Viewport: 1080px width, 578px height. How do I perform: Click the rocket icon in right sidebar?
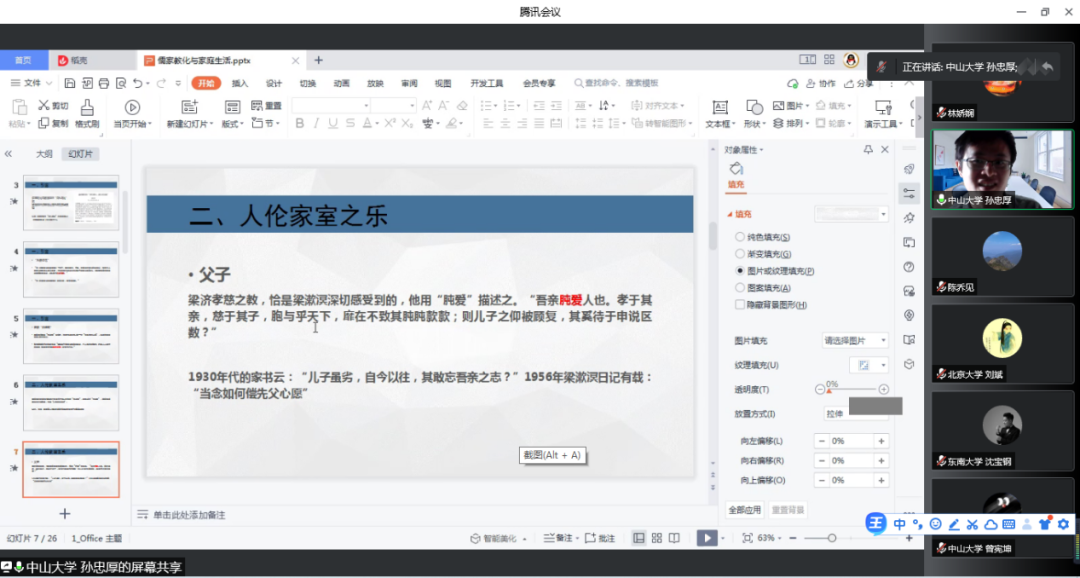tap(909, 169)
